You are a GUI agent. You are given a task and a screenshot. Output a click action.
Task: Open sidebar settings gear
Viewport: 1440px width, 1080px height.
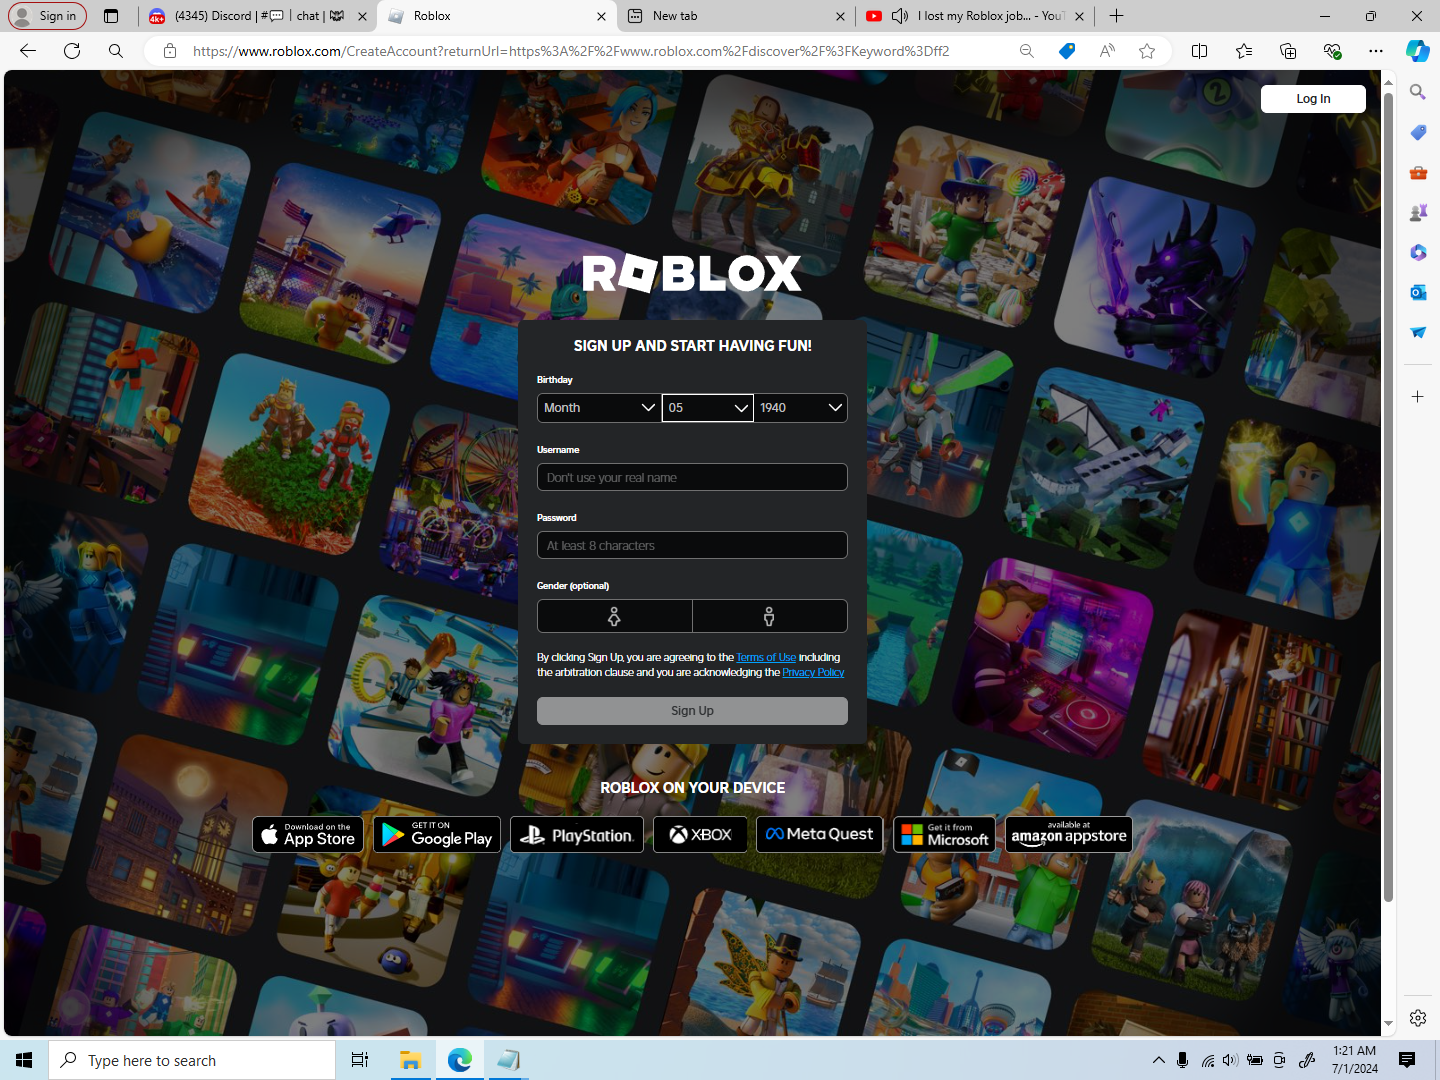point(1418,1018)
